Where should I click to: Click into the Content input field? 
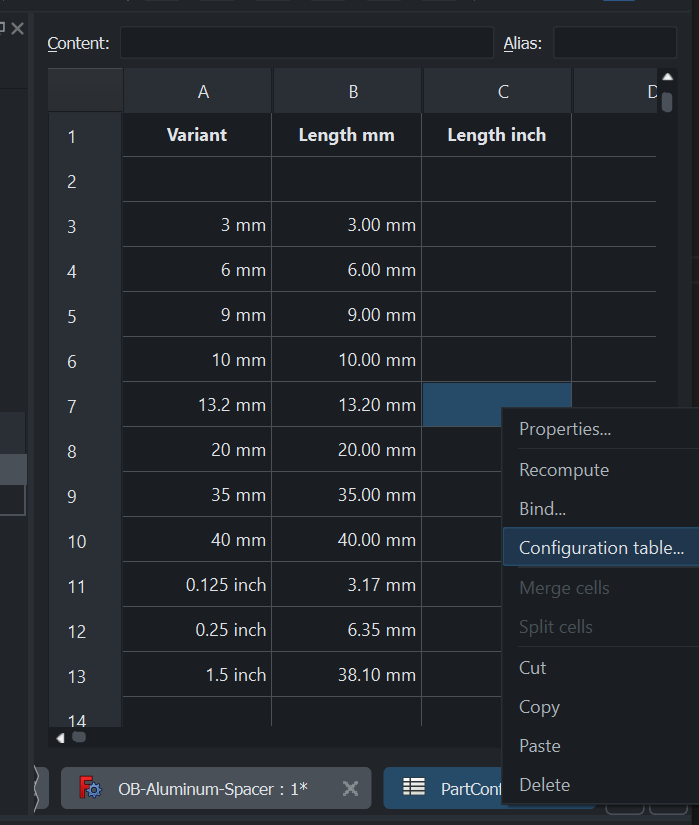coord(307,43)
